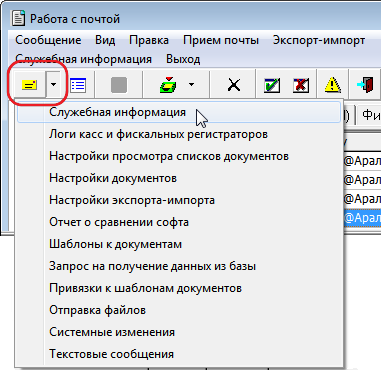The width and height of the screenshot is (381, 370).
Task: Select Шаблоны к документам entry
Action: 179,244
